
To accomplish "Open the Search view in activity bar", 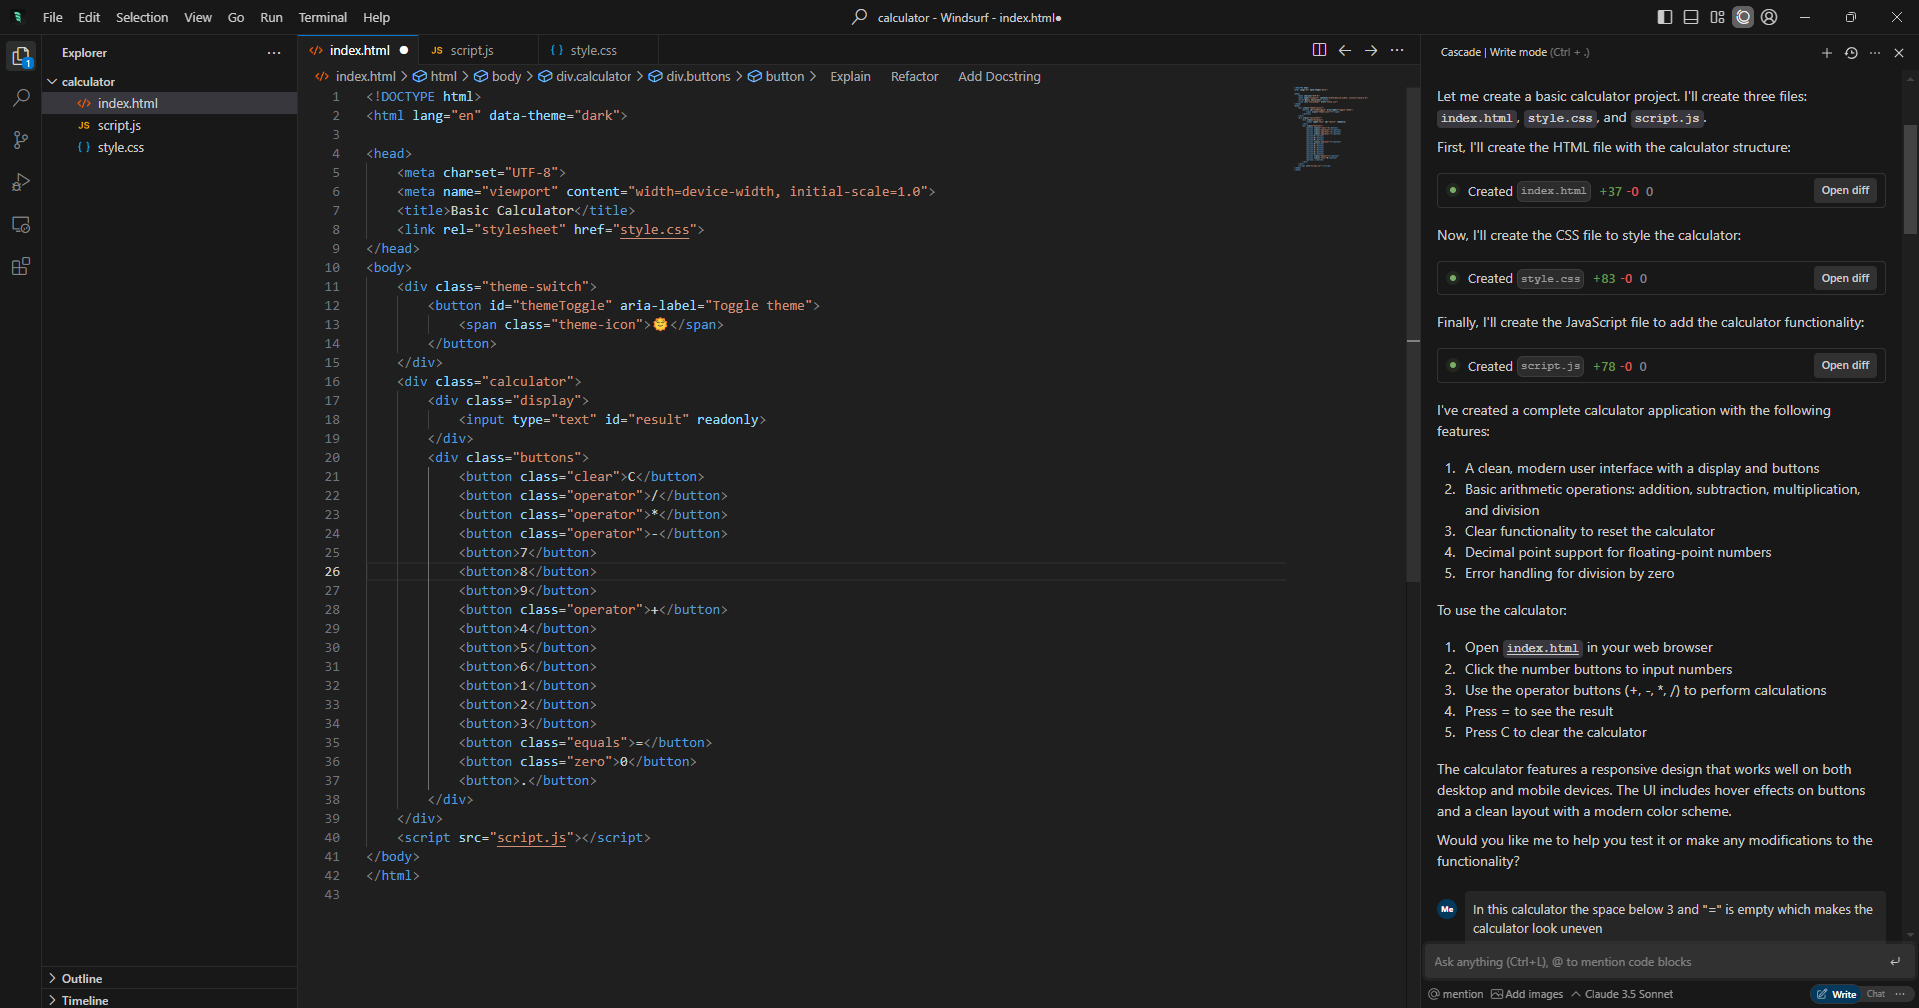I will pyautogui.click(x=21, y=98).
